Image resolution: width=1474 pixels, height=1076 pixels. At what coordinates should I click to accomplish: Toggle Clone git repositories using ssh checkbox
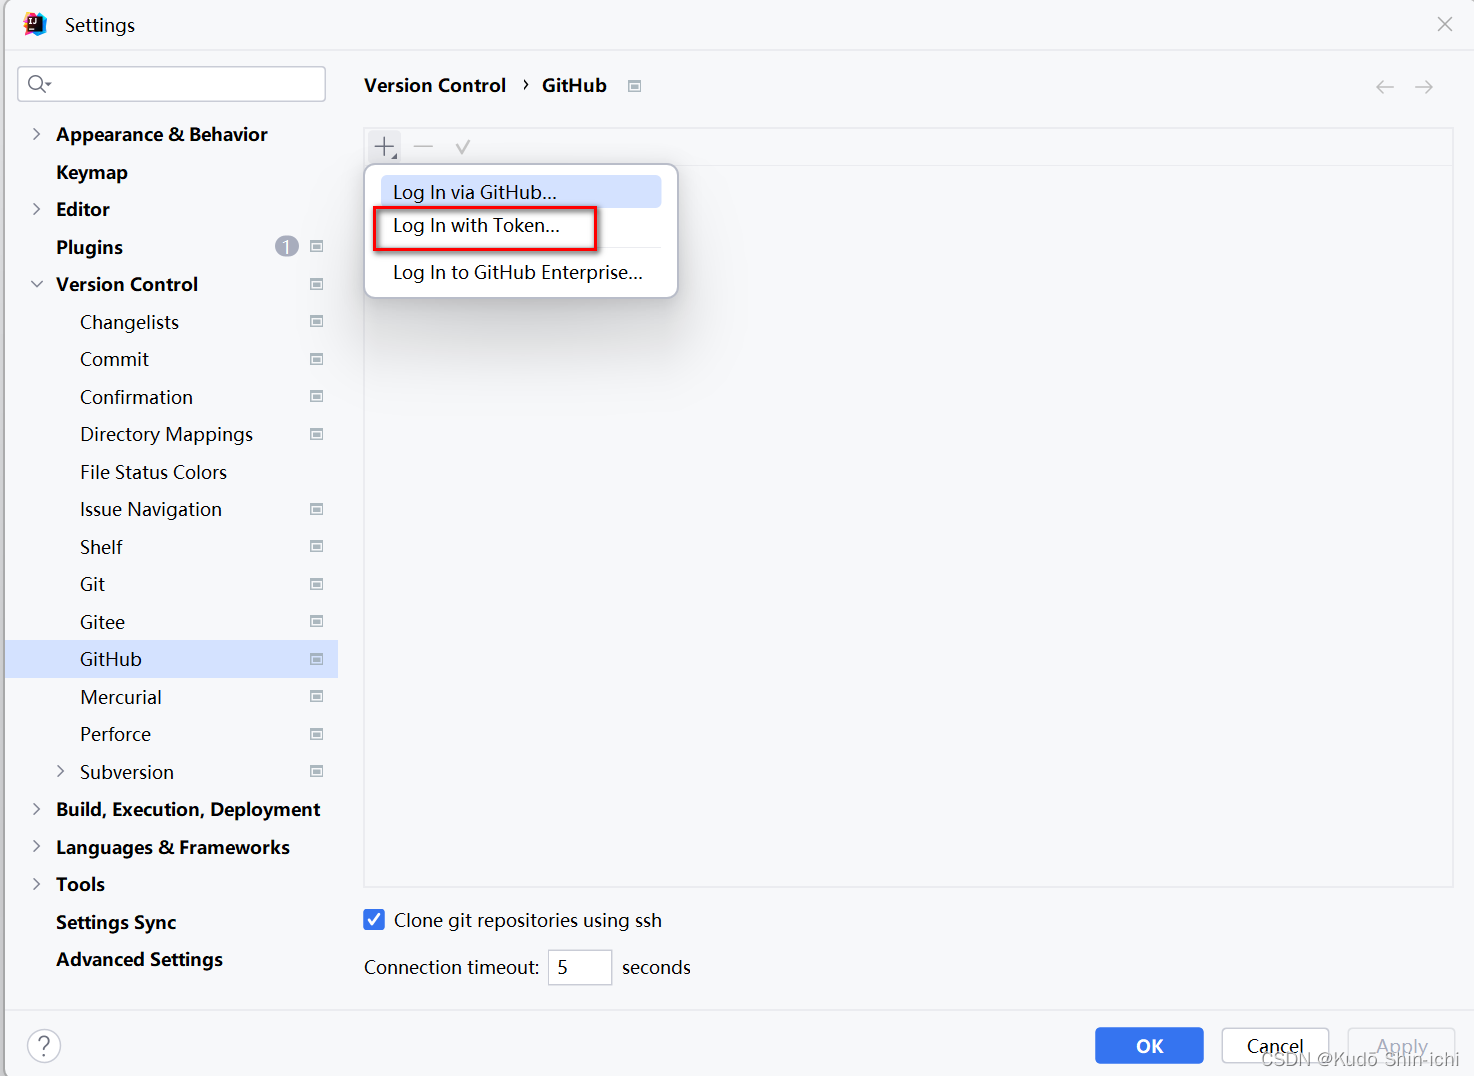[x=374, y=920]
